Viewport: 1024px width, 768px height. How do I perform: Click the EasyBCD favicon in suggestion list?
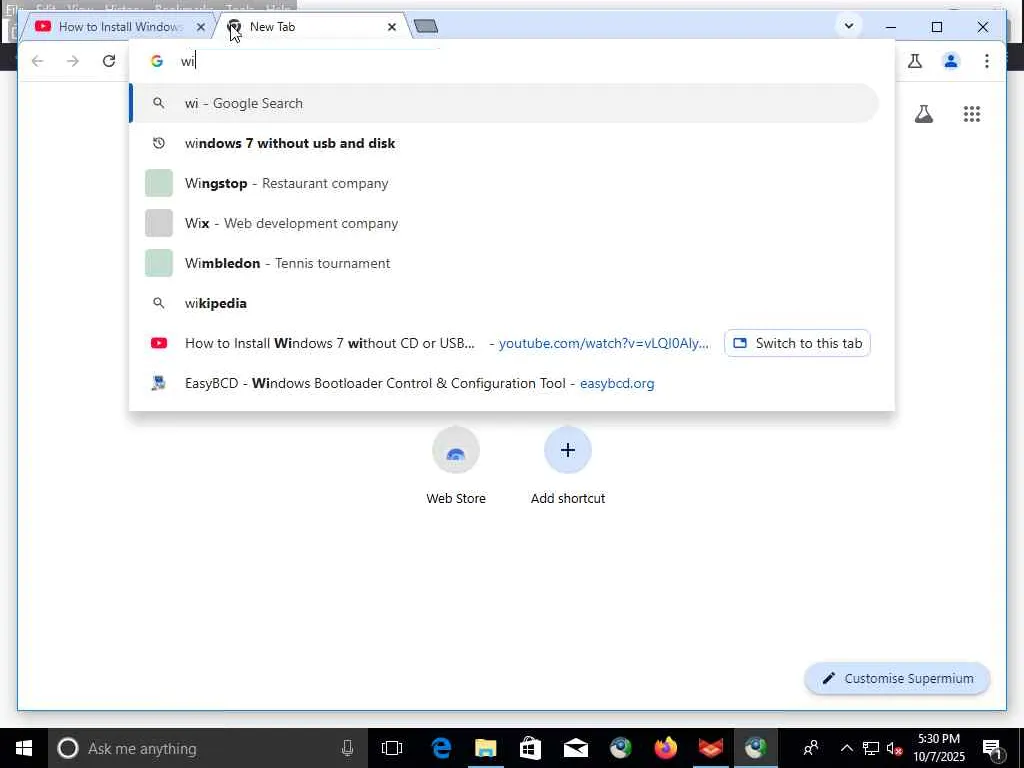point(159,383)
